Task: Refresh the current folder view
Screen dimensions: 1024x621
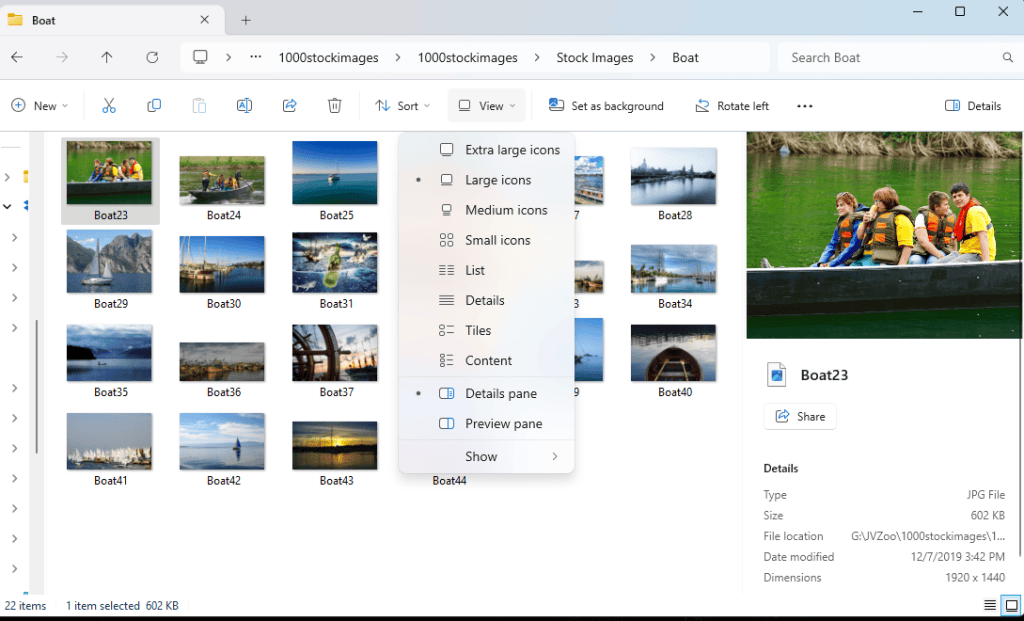Action: click(x=152, y=58)
